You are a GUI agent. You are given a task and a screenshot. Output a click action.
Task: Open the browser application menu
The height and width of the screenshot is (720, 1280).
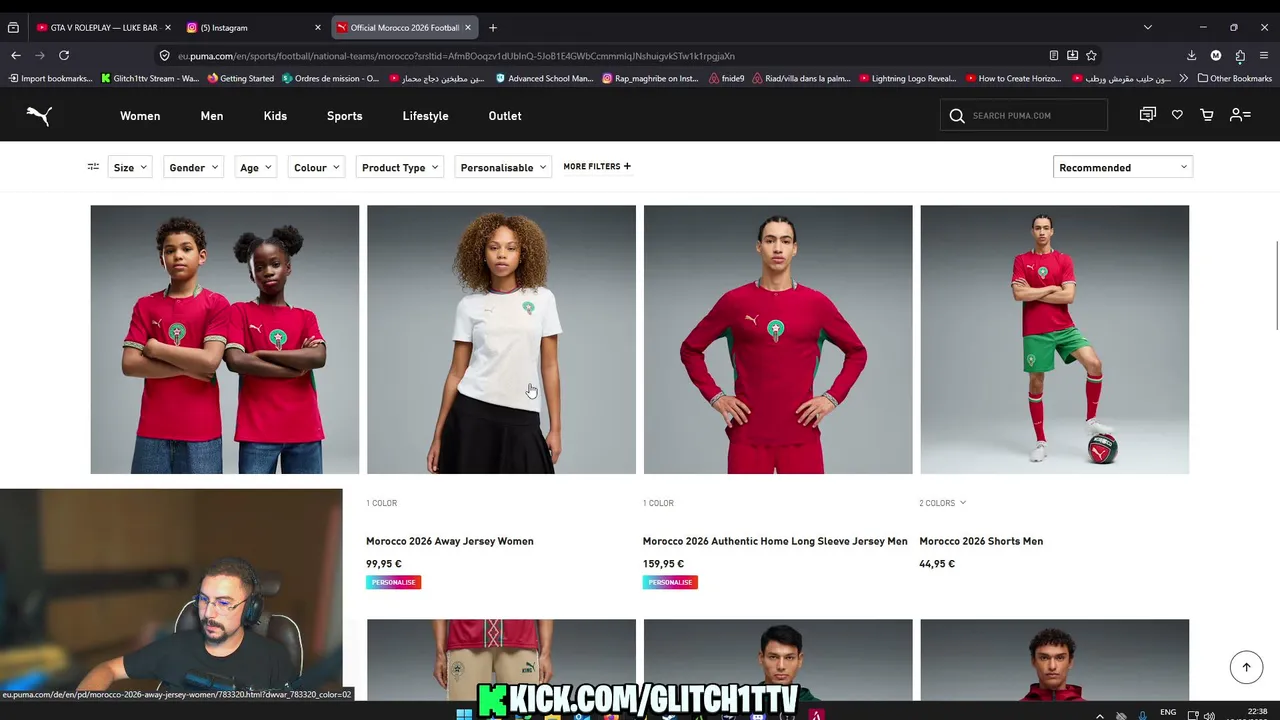(x=1264, y=56)
